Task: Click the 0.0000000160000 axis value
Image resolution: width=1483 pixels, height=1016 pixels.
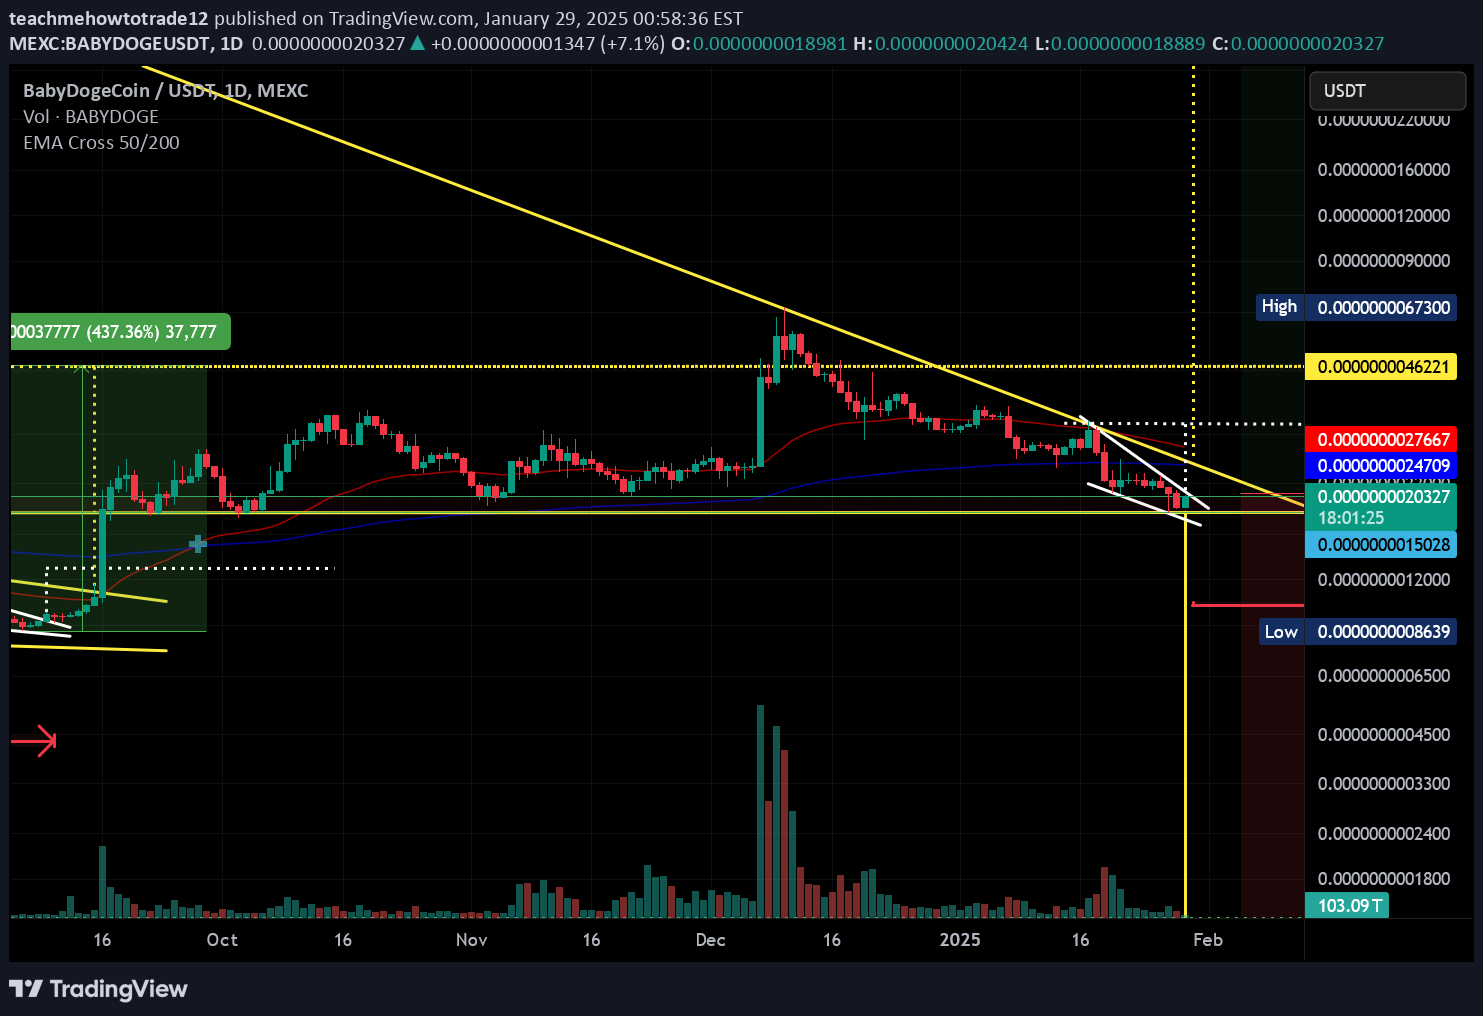Action: pyautogui.click(x=1383, y=170)
